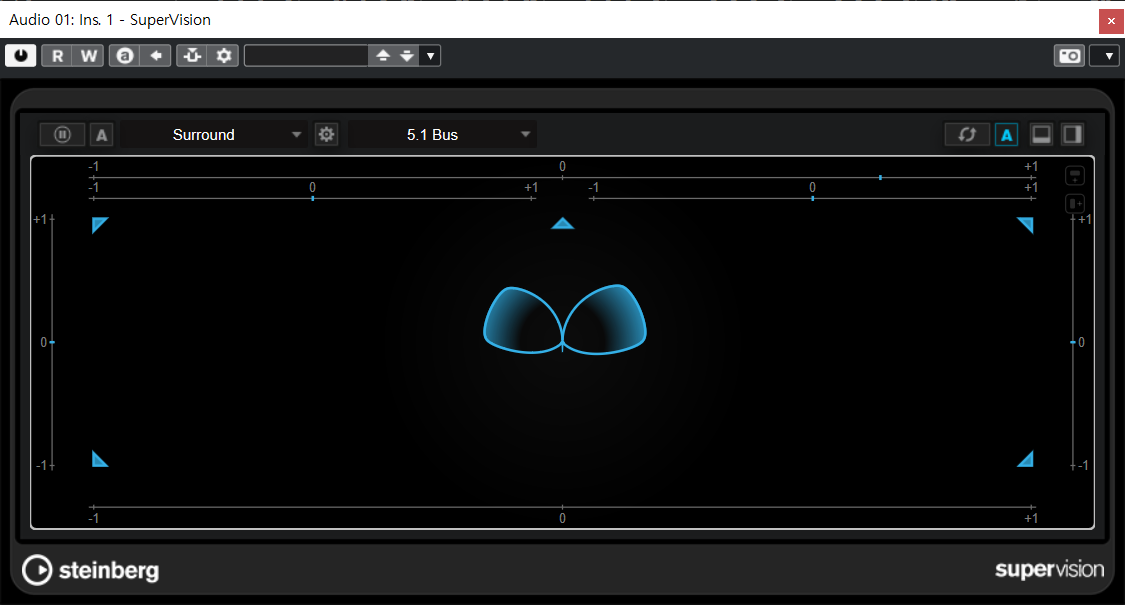Open the preset management dropdown arrow

click(430, 56)
